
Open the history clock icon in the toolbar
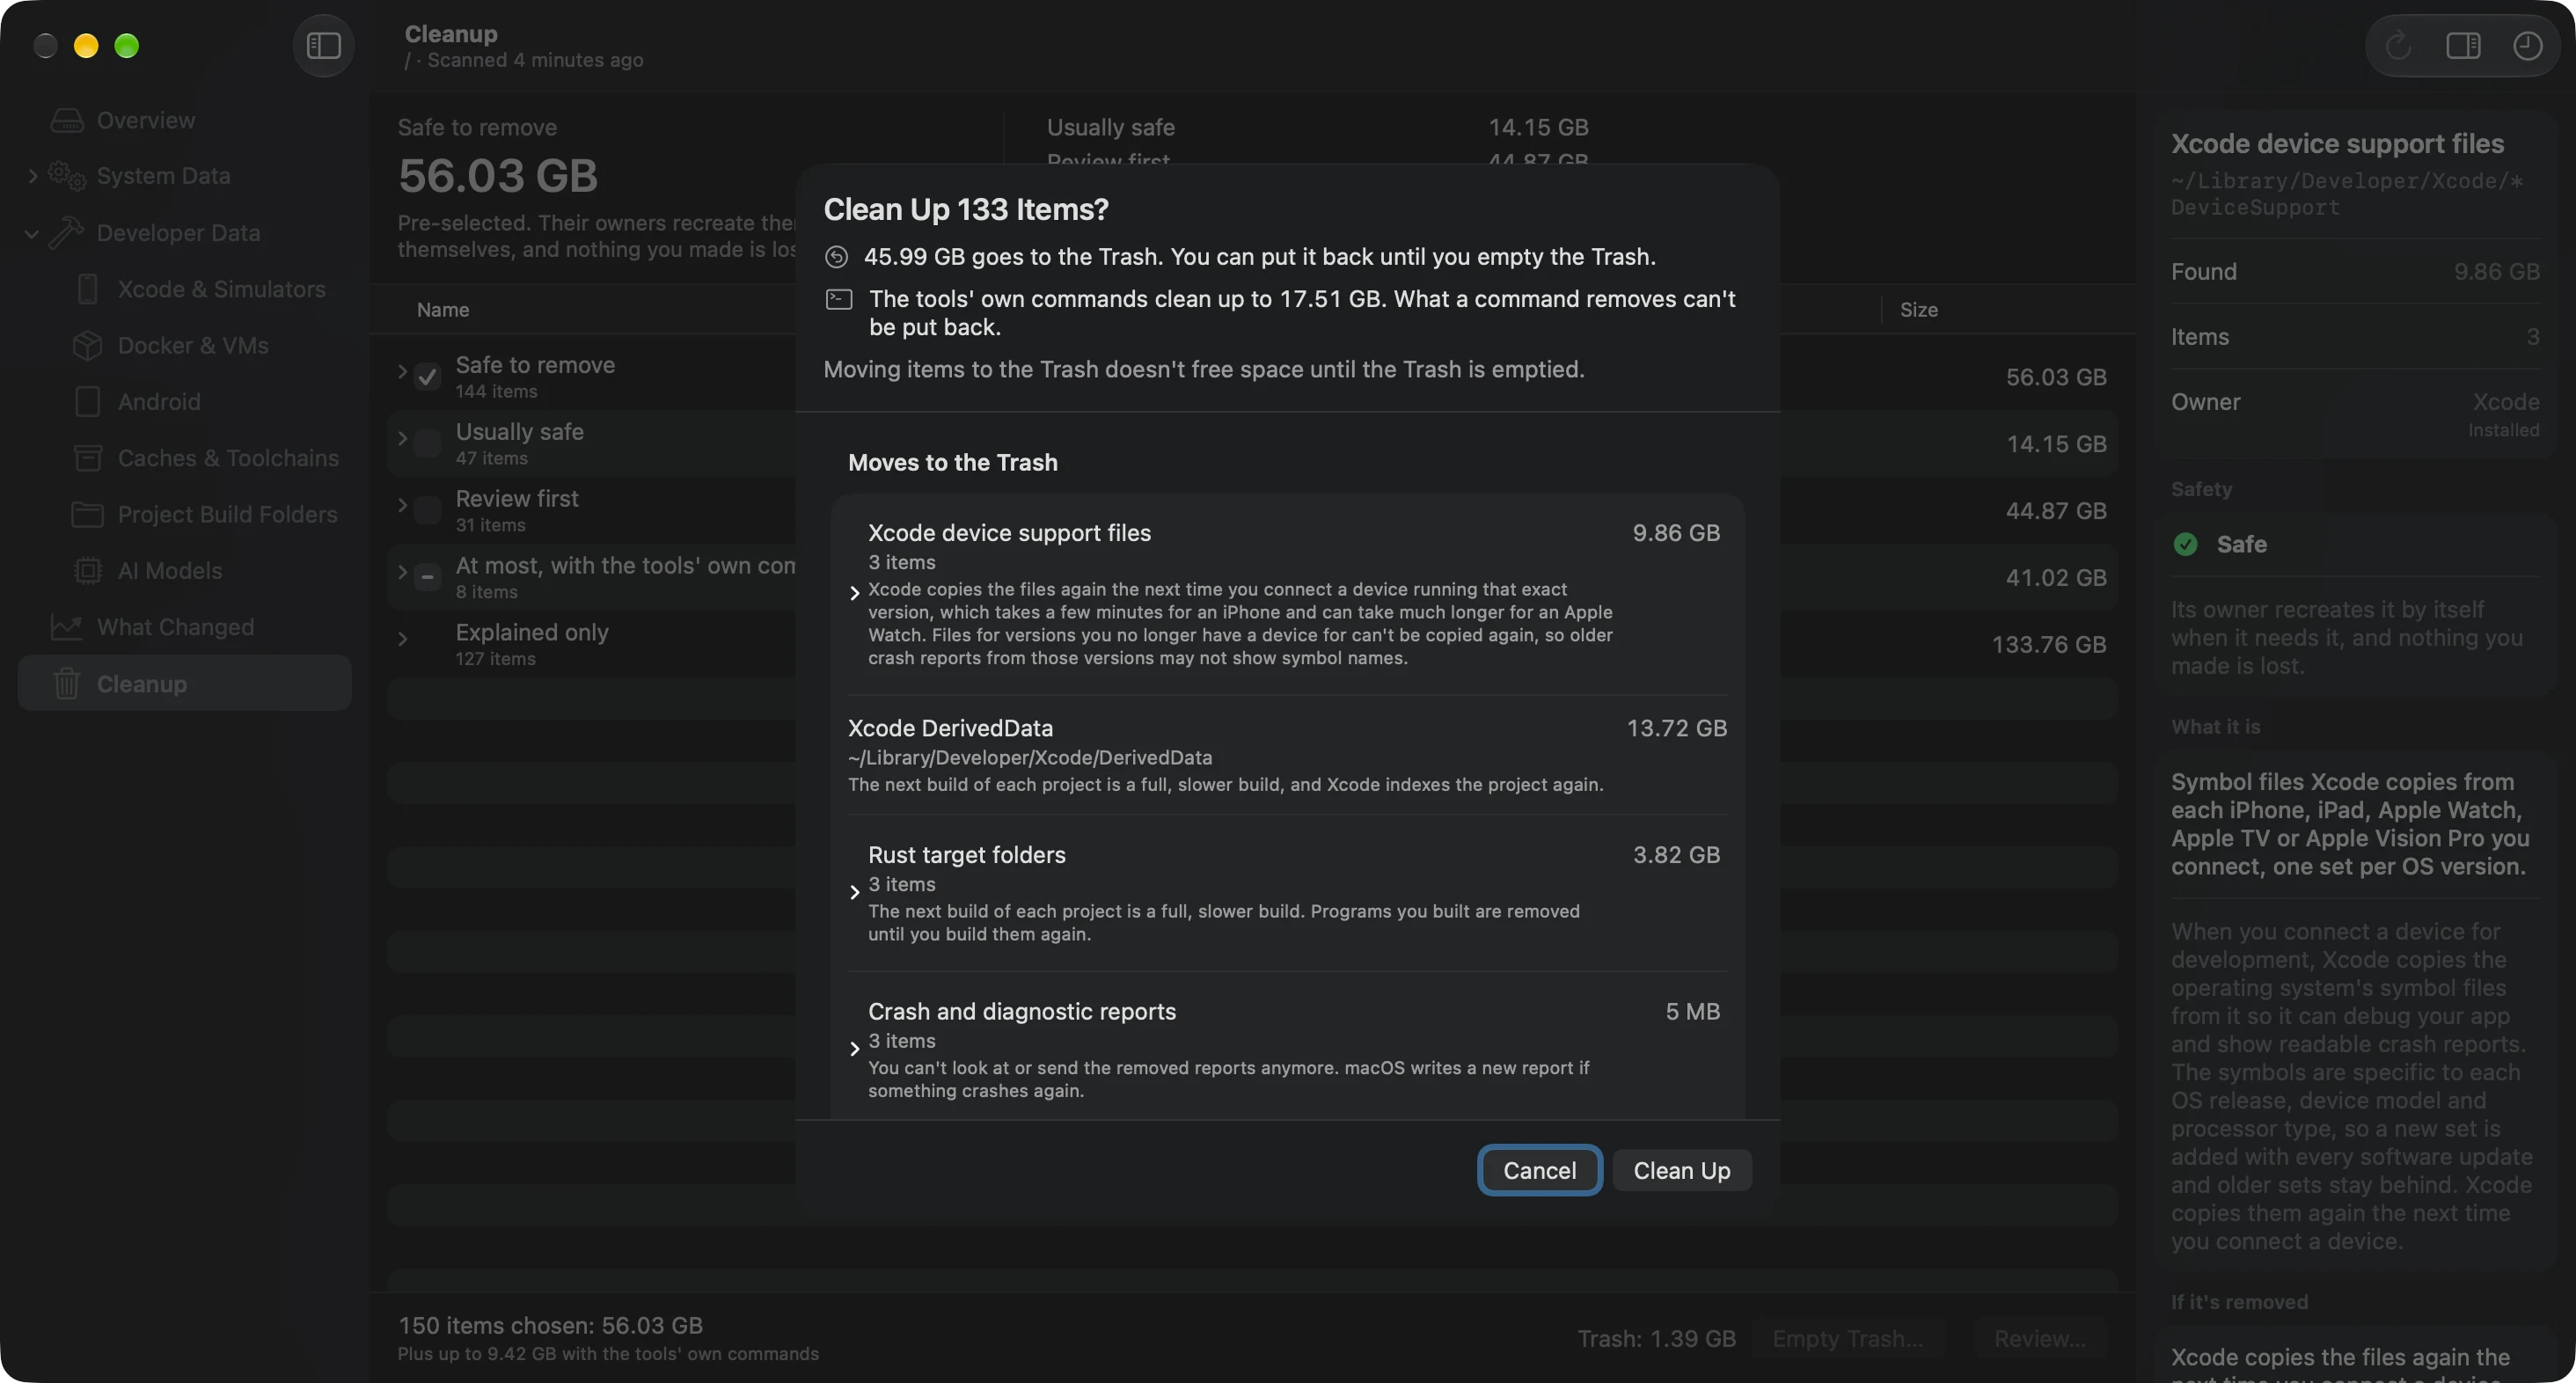pos(2527,46)
